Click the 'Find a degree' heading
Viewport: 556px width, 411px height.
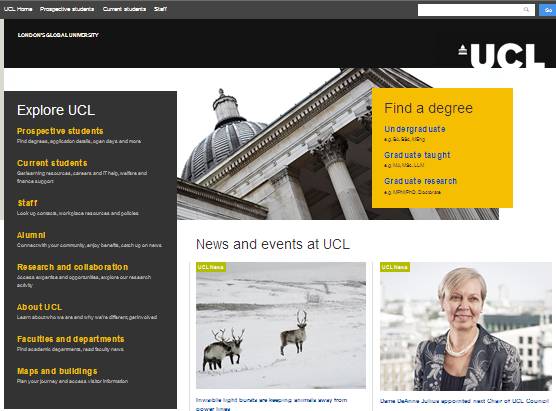(x=428, y=108)
